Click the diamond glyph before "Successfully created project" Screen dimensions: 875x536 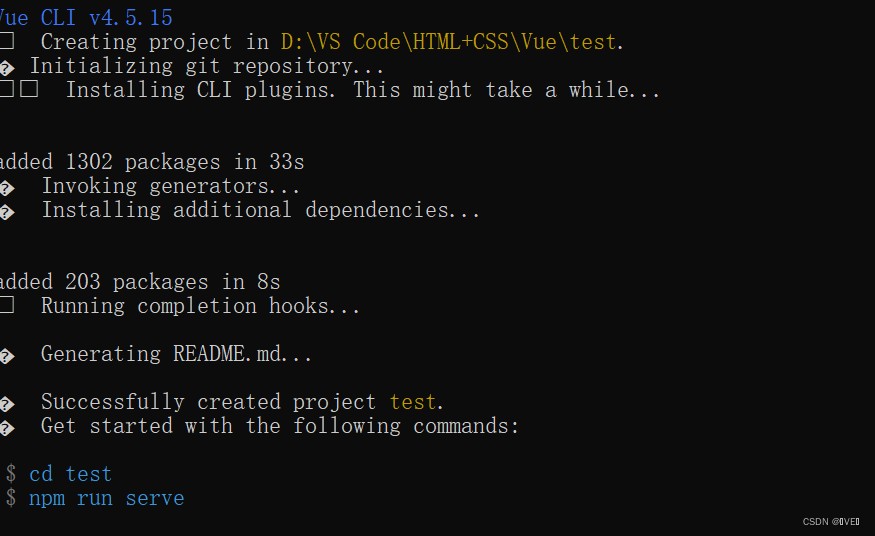pyautogui.click(x=7, y=403)
